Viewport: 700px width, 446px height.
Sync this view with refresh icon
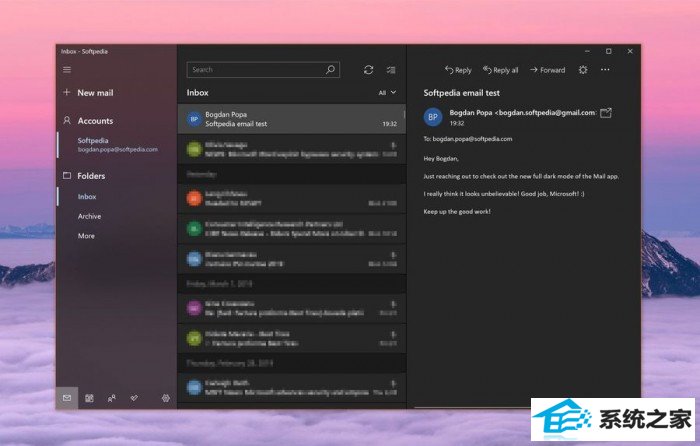tap(368, 70)
